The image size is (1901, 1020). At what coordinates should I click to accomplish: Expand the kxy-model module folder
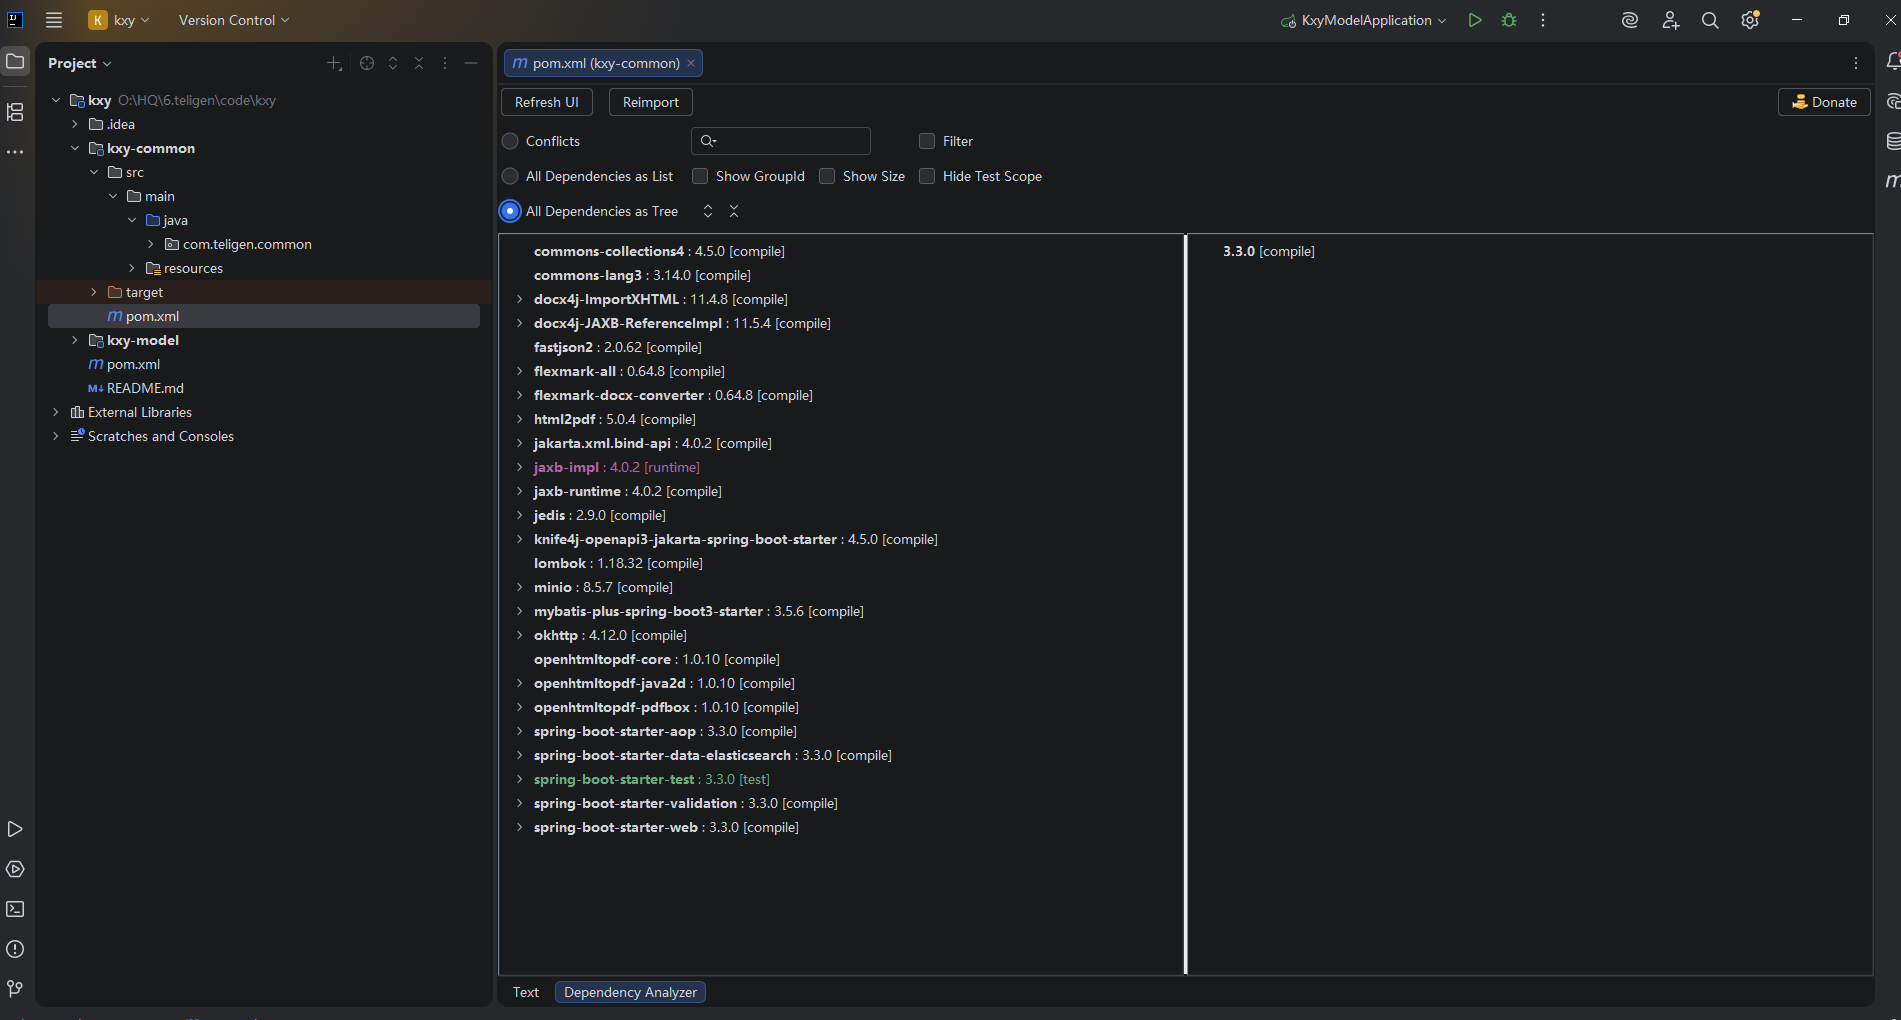(75, 340)
